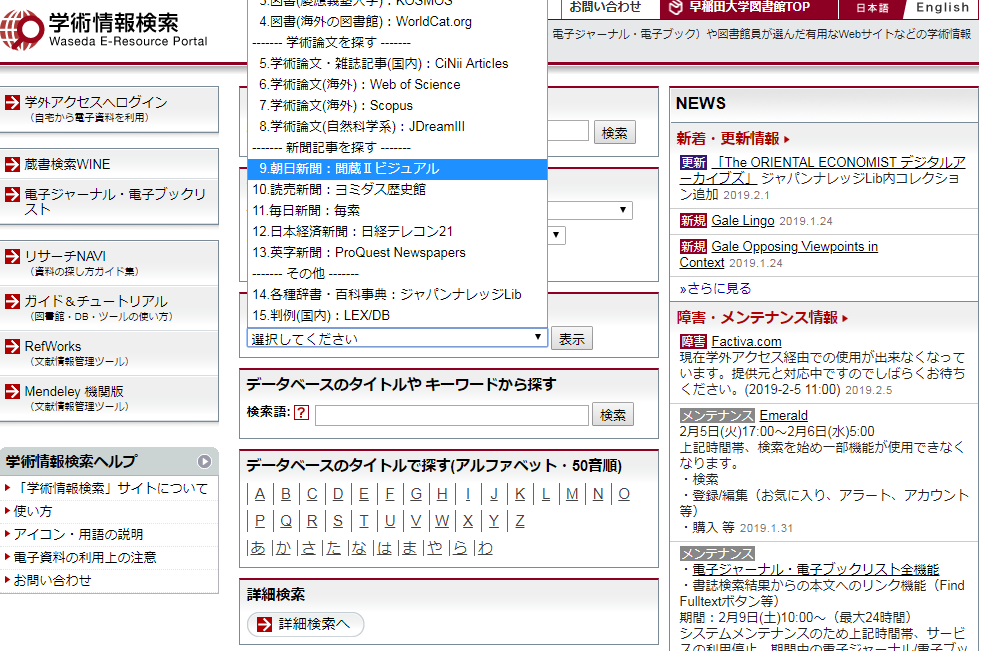Open the Factiva.com link
This screenshot has width=983, height=651.
point(747,341)
